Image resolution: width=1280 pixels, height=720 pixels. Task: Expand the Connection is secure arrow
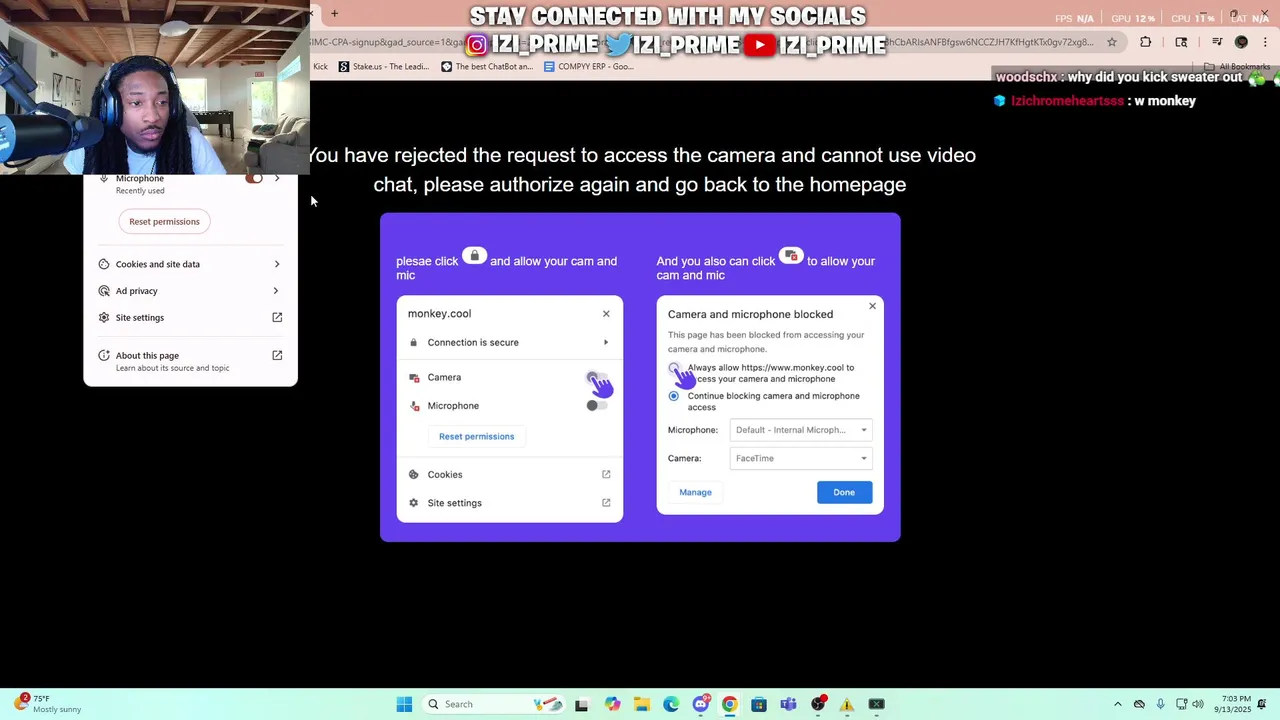point(606,342)
